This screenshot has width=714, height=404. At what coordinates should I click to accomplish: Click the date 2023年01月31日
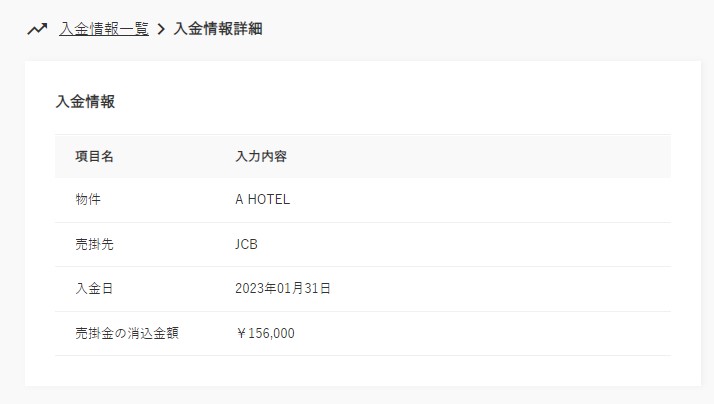(x=283, y=289)
